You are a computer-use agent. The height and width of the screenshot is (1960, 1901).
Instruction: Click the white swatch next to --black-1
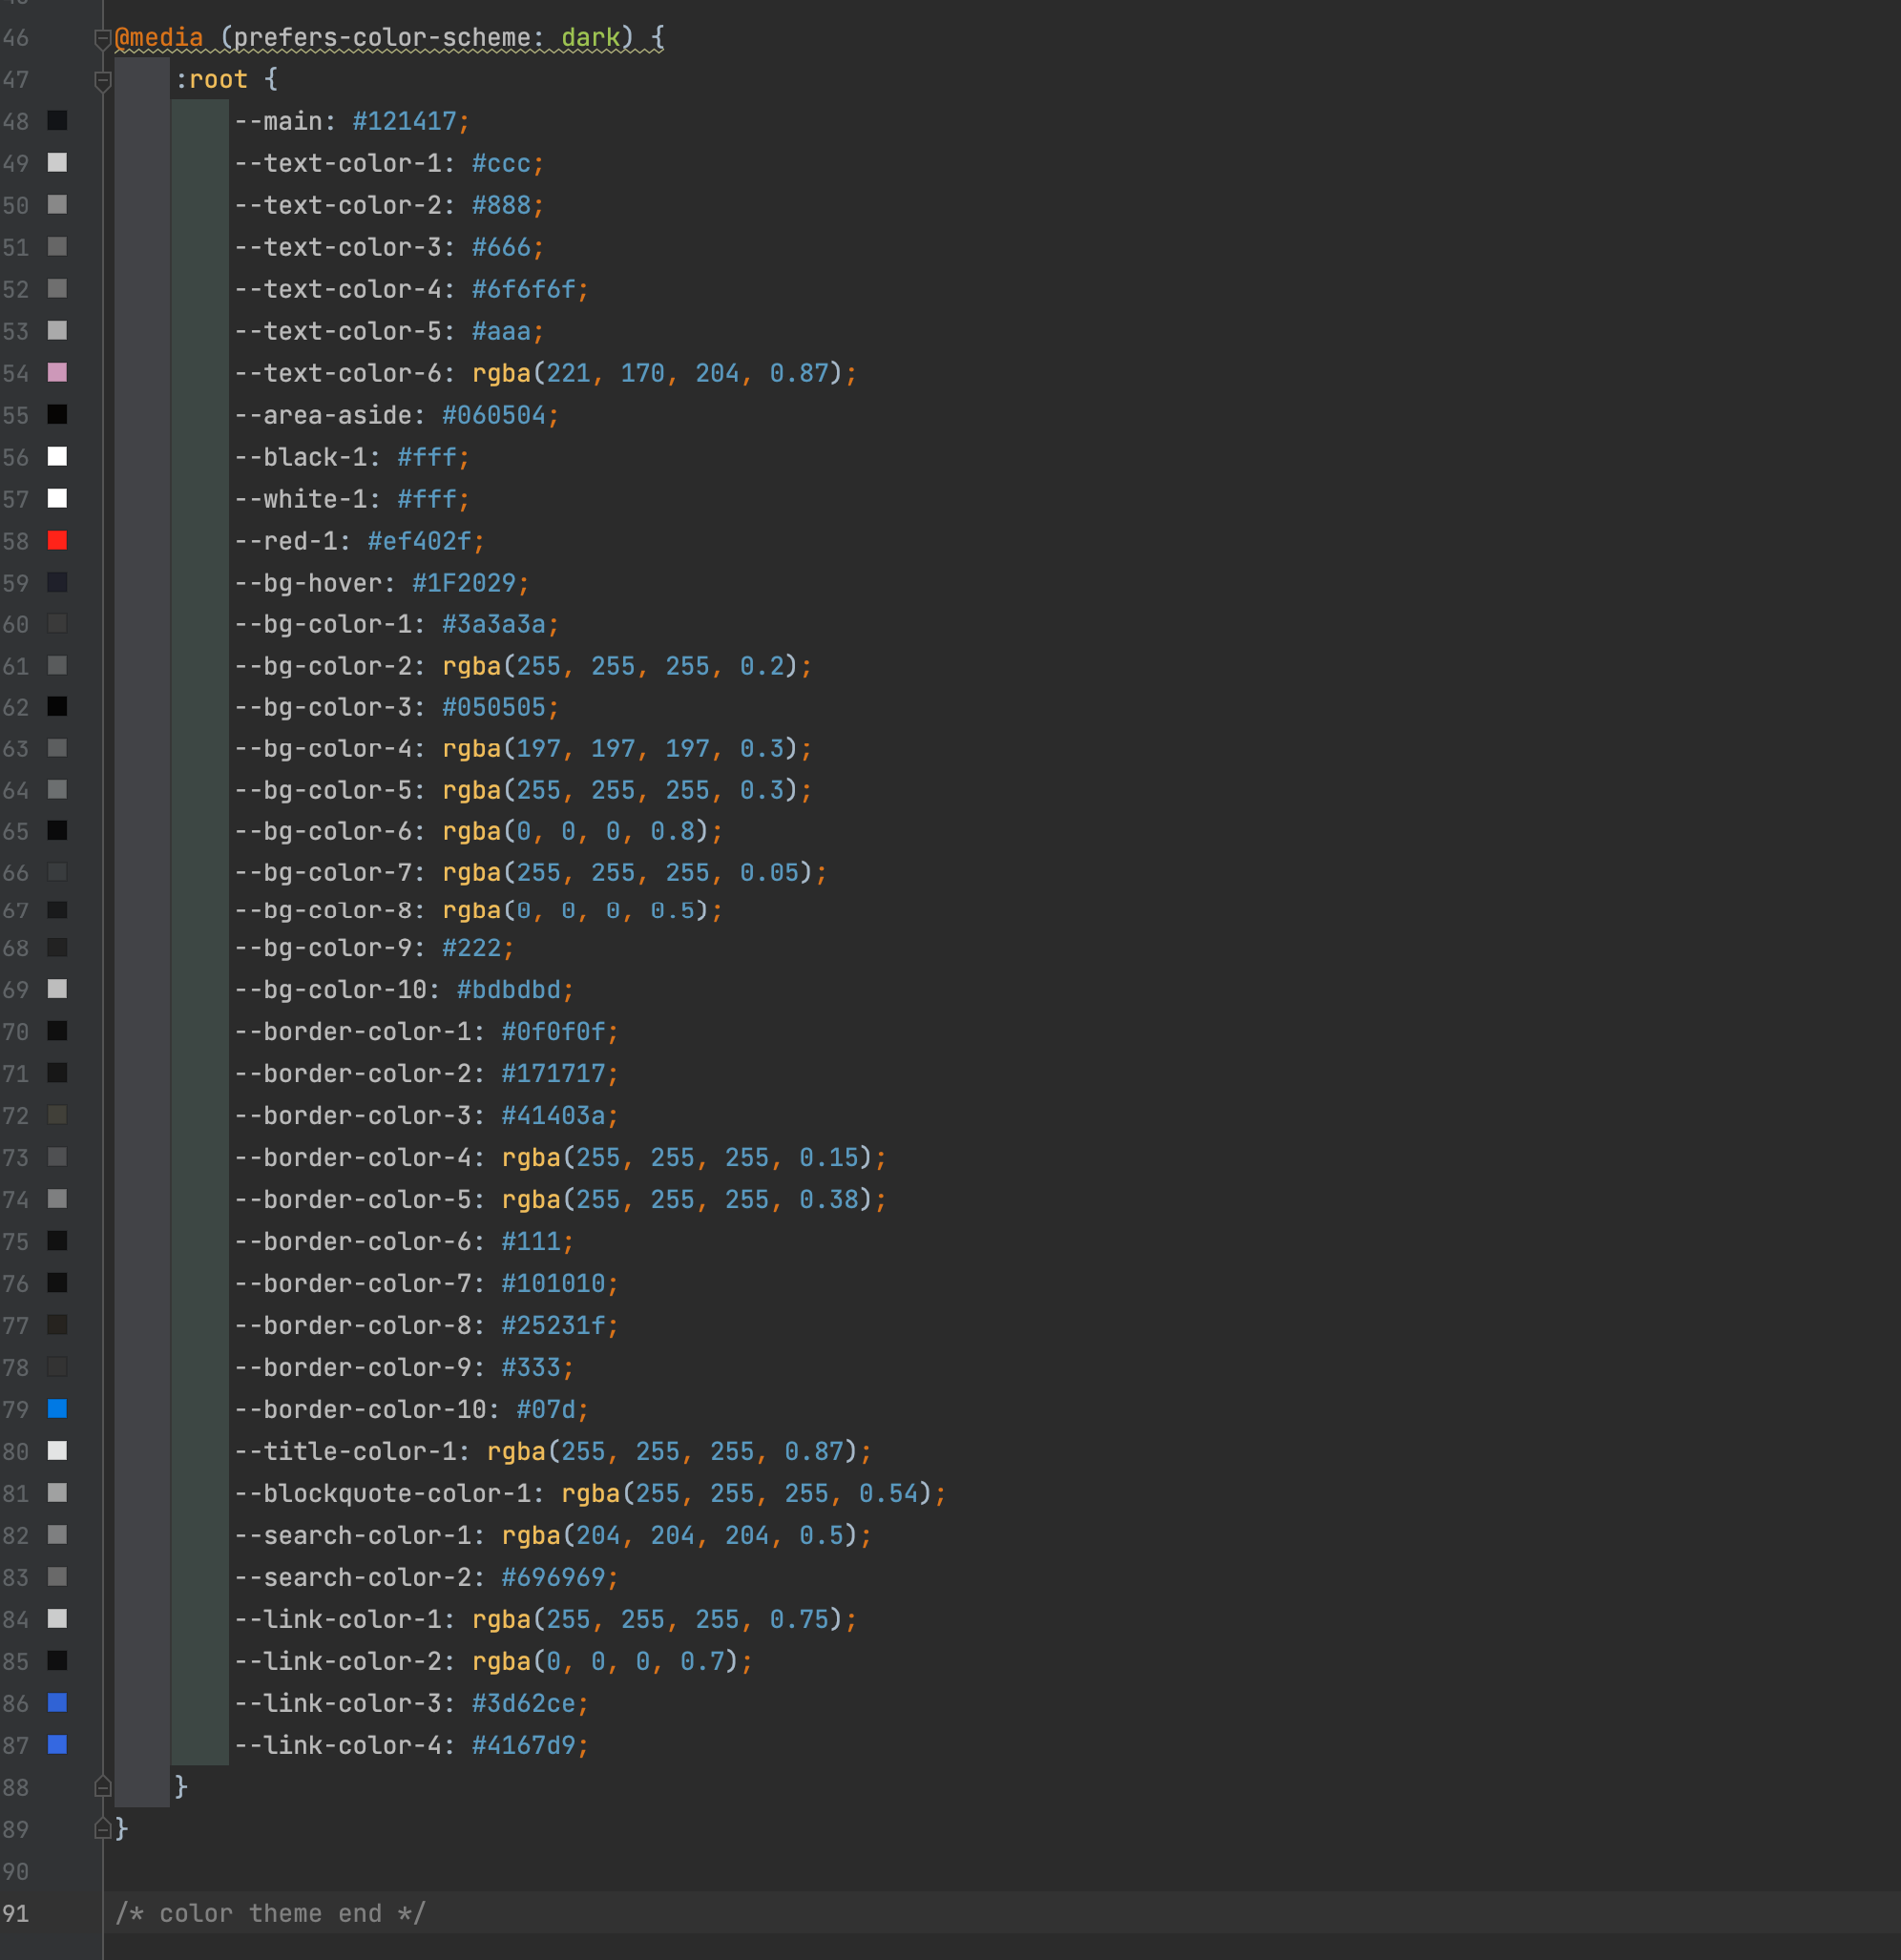click(57, 456)
